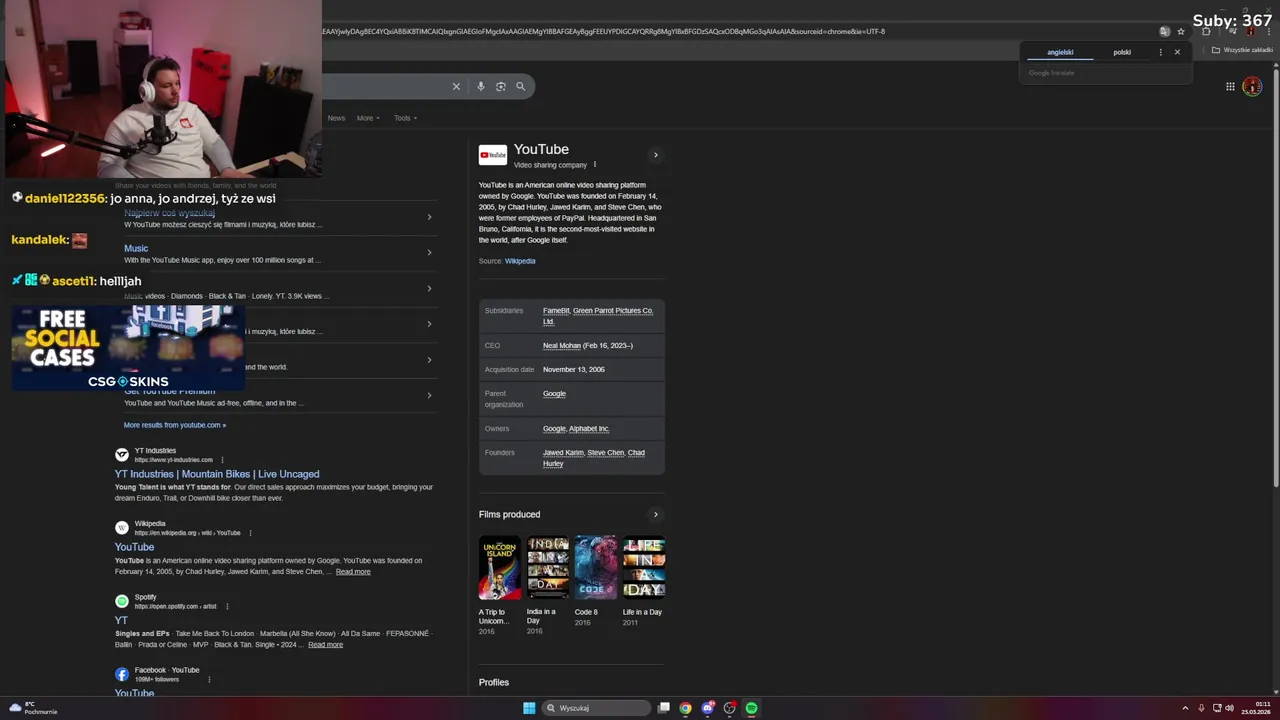
Task: Open the taskbar volume control
Action: [x=1229, y=708]
